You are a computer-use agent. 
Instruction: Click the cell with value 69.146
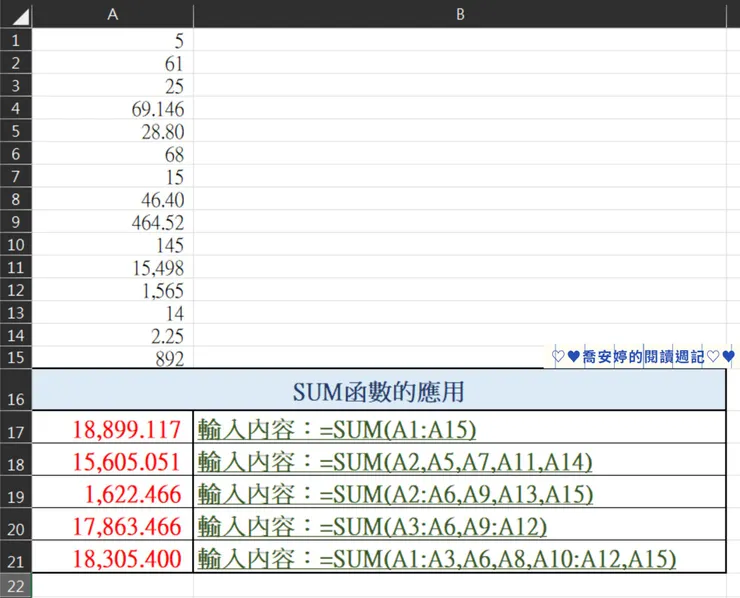tap(112, 108)
